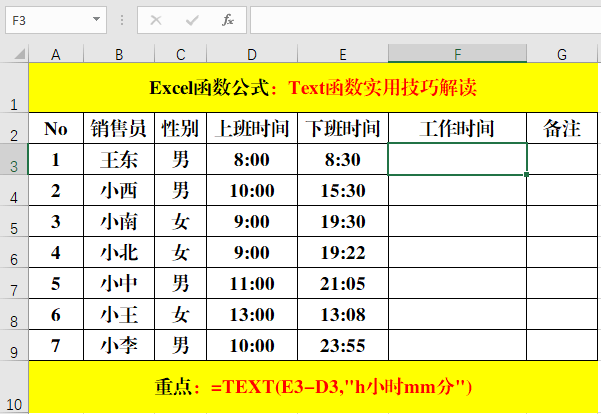601x414 pixels.
Task: Open the Insert Function fx dialog
Action: [228, 20]
